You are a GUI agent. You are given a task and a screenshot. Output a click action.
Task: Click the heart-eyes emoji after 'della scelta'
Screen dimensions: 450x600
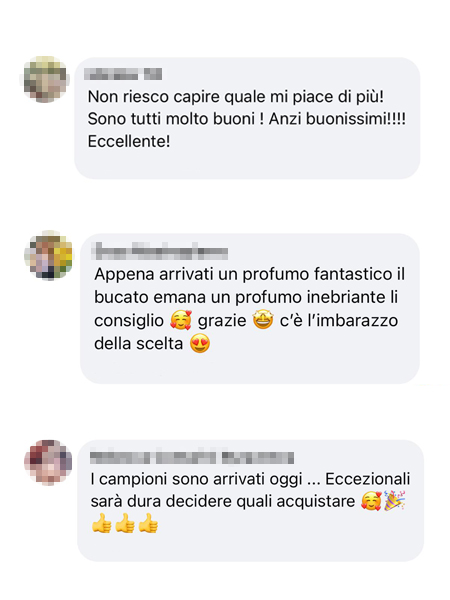tap(200, 343)
